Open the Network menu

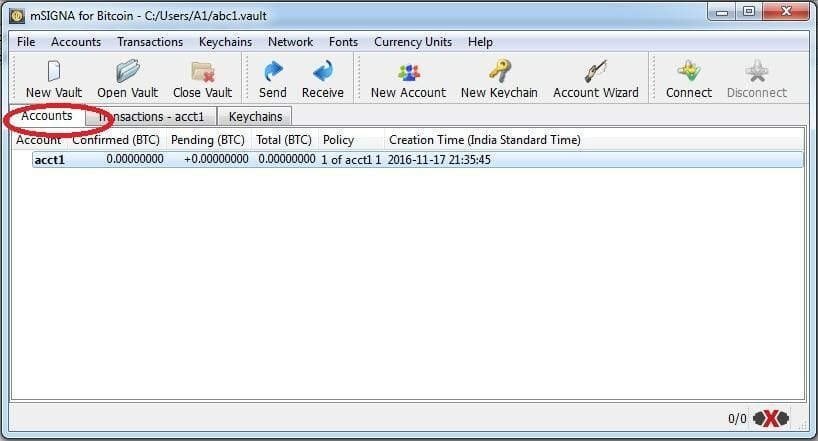pos(291,42)
